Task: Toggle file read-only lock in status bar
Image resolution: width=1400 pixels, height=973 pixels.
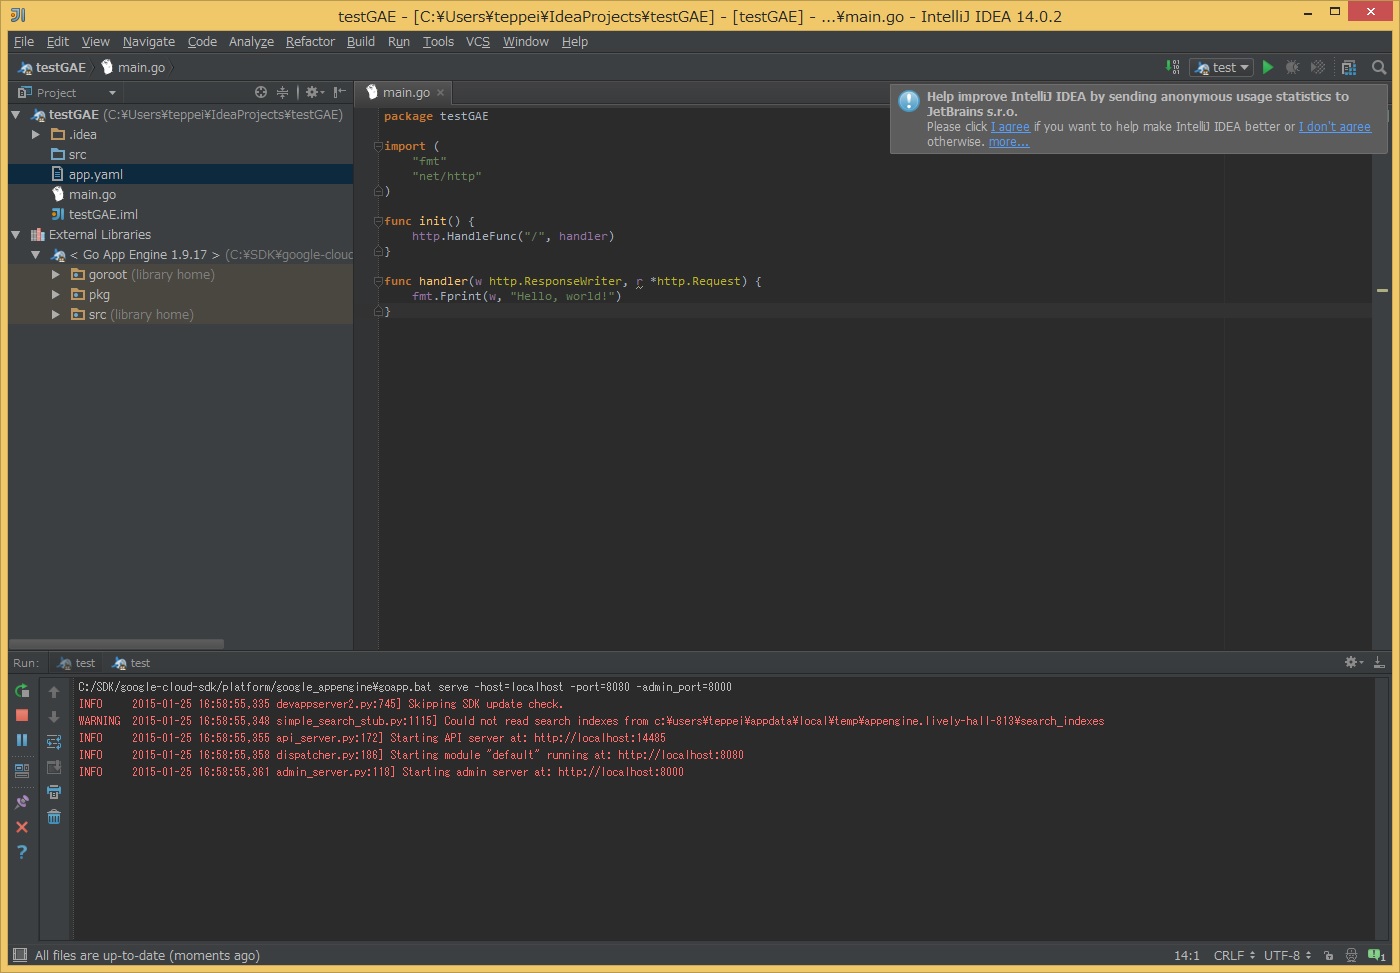Action: coord(1328,955)
